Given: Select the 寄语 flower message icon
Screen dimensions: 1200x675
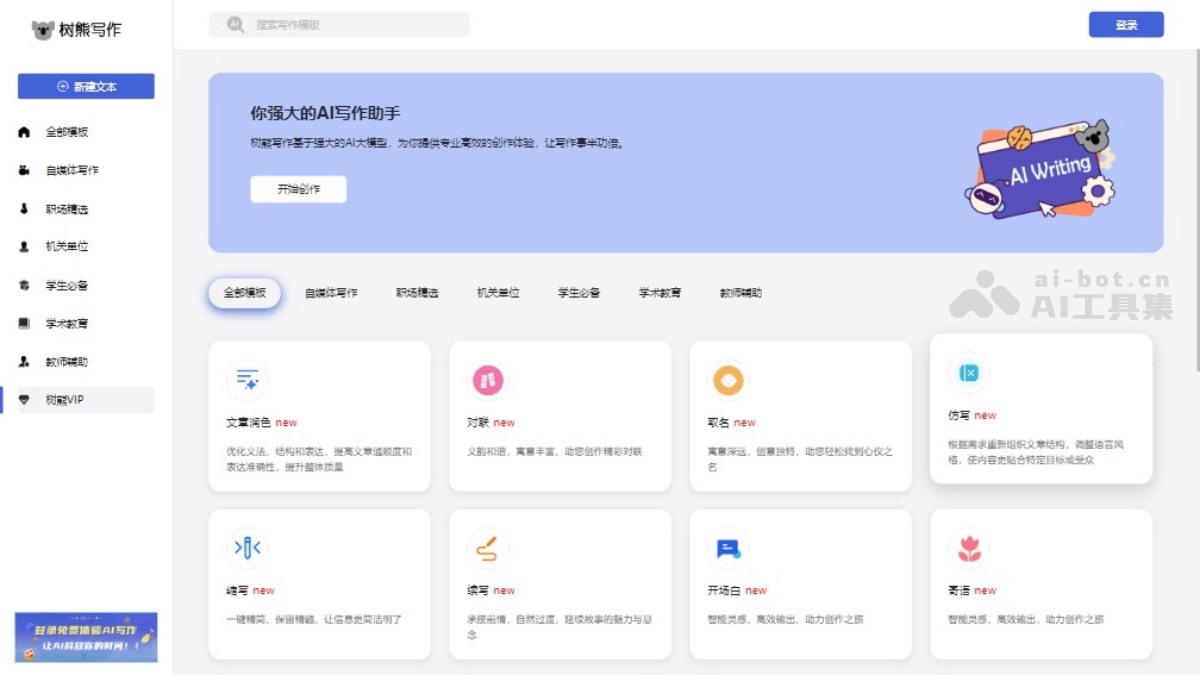Looking at the screenshot, I should [x=969, y=546].
